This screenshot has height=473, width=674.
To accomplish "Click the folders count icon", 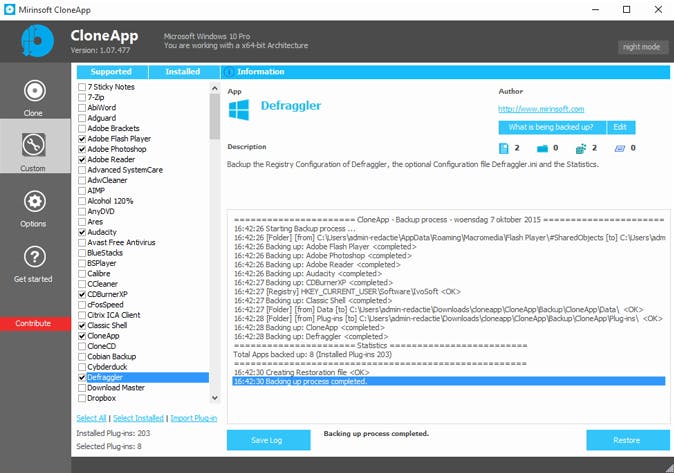I will 542,148.
